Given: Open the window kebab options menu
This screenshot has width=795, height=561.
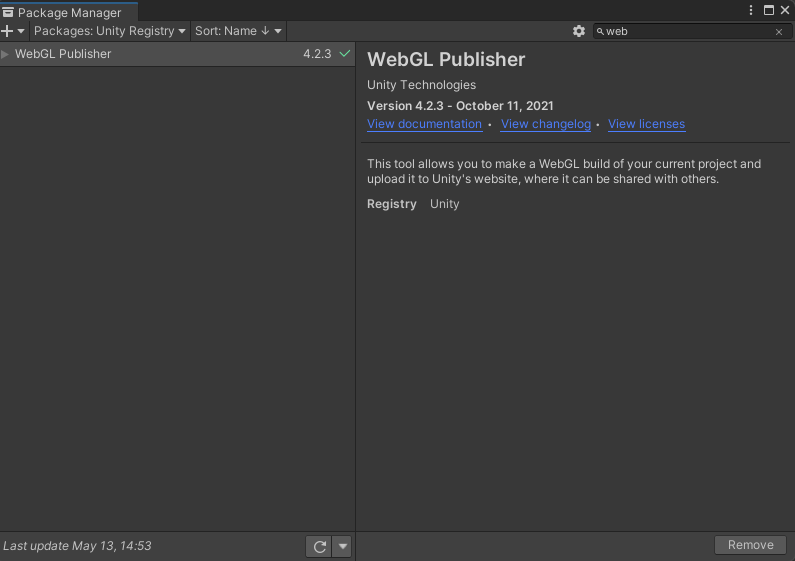Looking at the screenshot, I should (751, 10).
